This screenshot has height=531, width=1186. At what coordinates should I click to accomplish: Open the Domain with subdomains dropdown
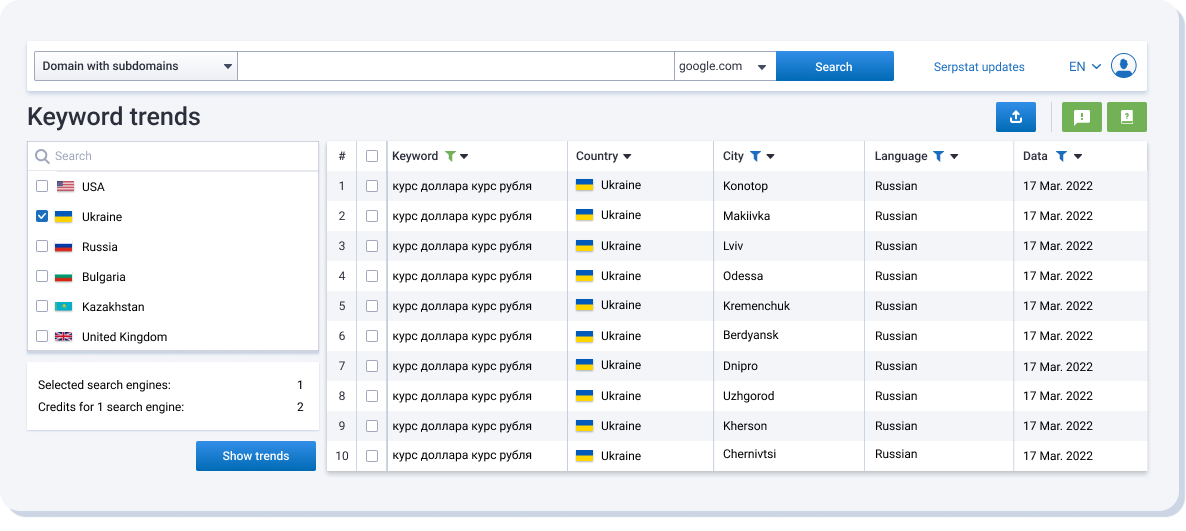pos(136,66)
